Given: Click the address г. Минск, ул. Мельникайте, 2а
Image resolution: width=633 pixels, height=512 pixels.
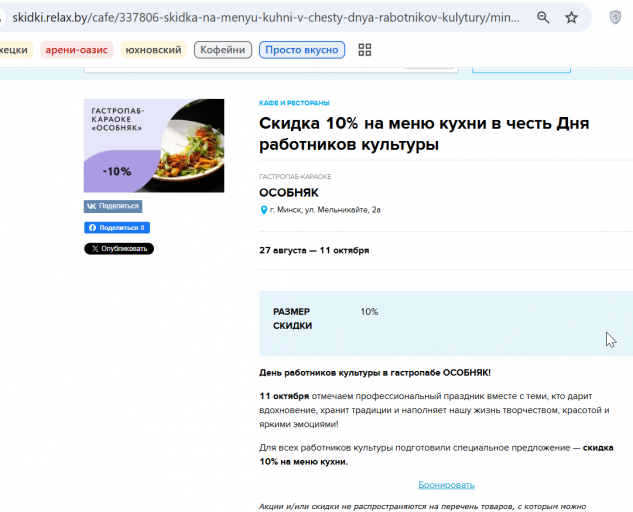Looking at the screenshot, I should pos(325,210).
